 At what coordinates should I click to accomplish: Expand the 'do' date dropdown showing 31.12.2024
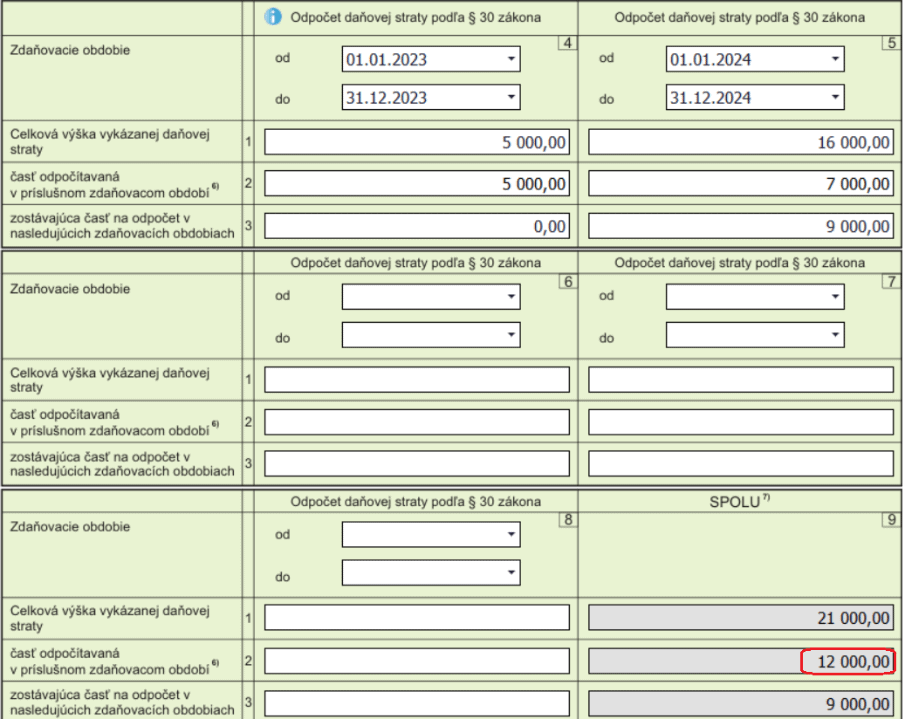tap(755, 97)
